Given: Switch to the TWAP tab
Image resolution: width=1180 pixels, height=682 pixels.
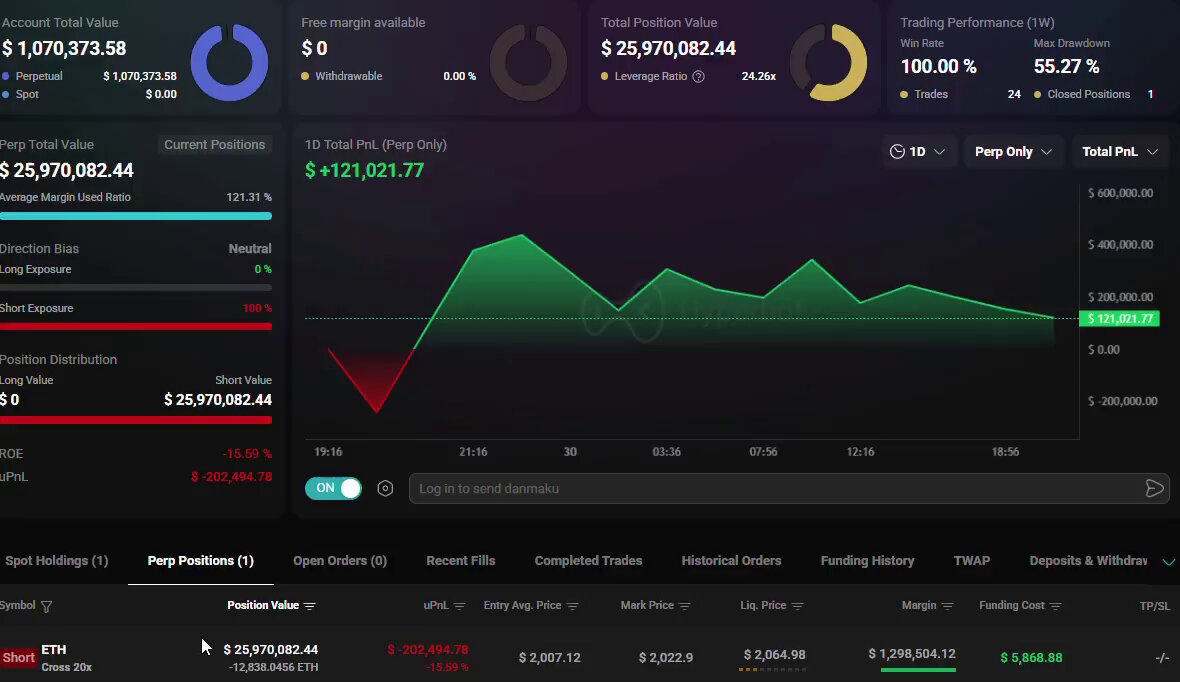Looking at the screenshot, I should [x=972, y=561].
